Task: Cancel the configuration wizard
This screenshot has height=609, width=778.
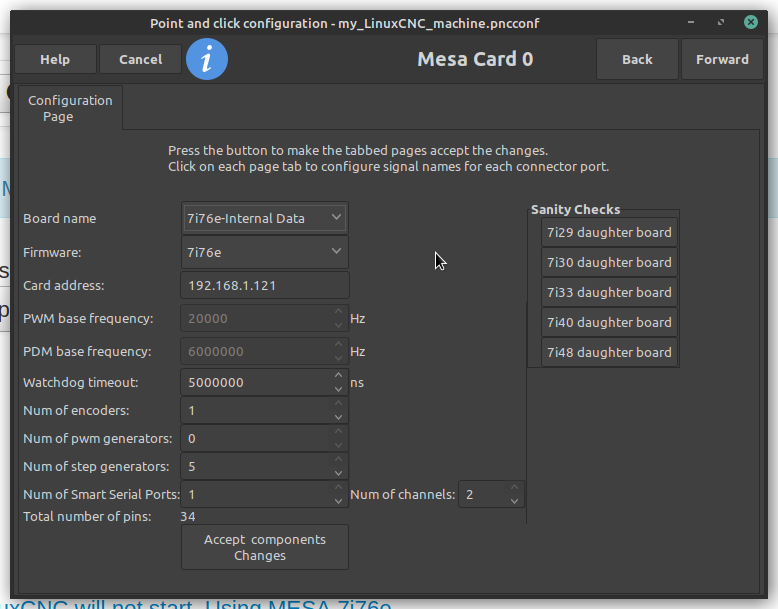Action: point(140,60)
